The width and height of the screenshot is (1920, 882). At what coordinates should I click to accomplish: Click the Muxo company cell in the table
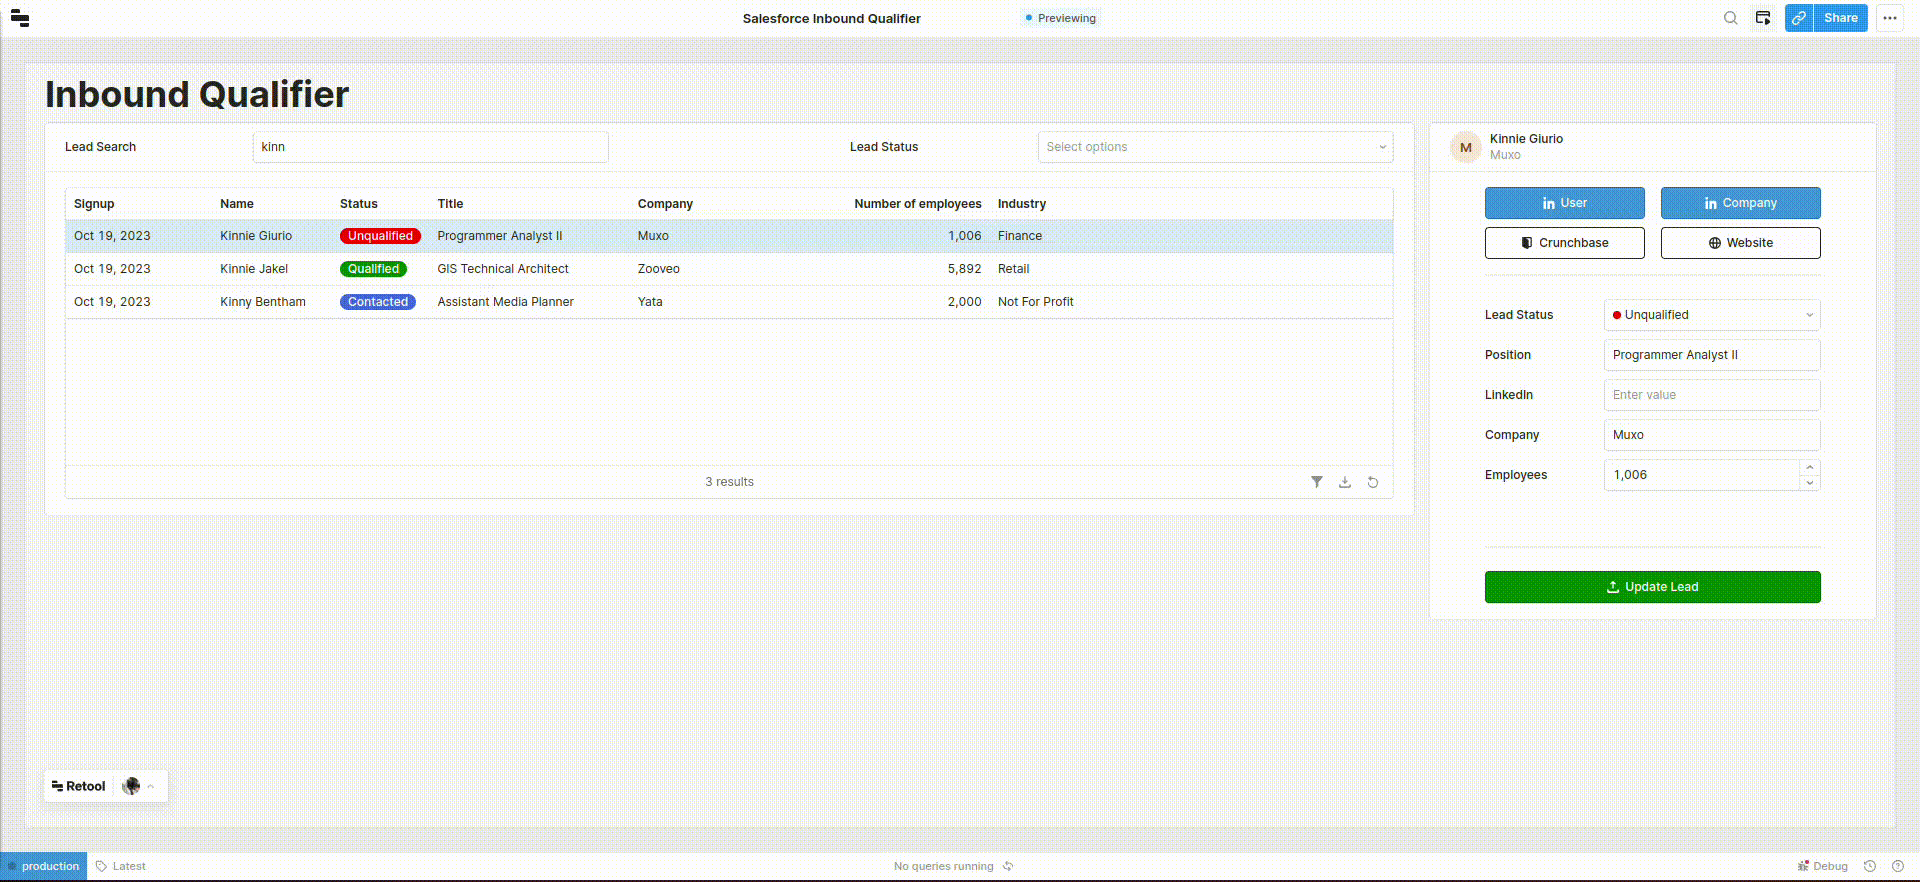click(653, 236)
